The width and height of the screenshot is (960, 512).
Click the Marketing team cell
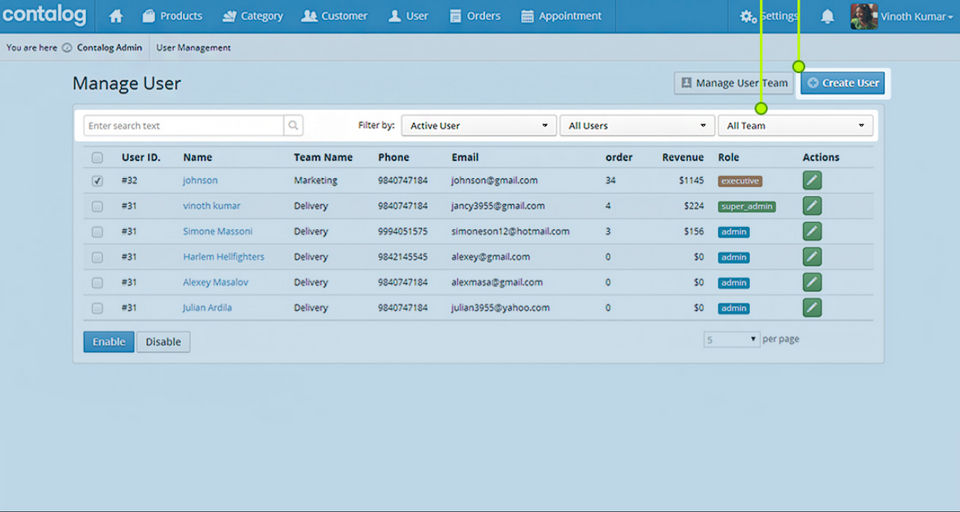[315, 180]
